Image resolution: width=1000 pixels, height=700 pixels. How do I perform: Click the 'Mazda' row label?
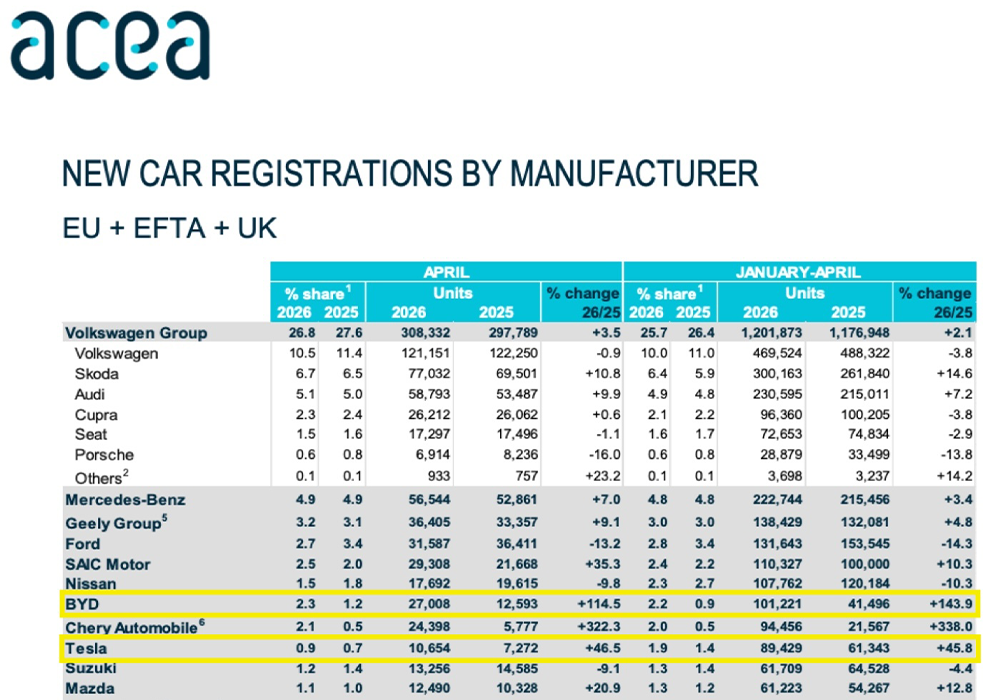tap(89, 689)
